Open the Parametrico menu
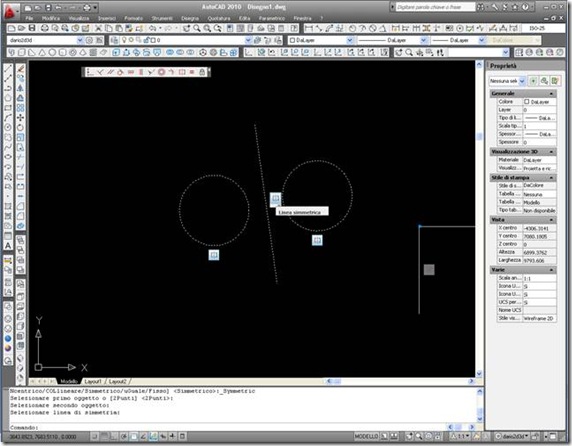This screenshot has width=572, height=446. [x=272, y=18]
